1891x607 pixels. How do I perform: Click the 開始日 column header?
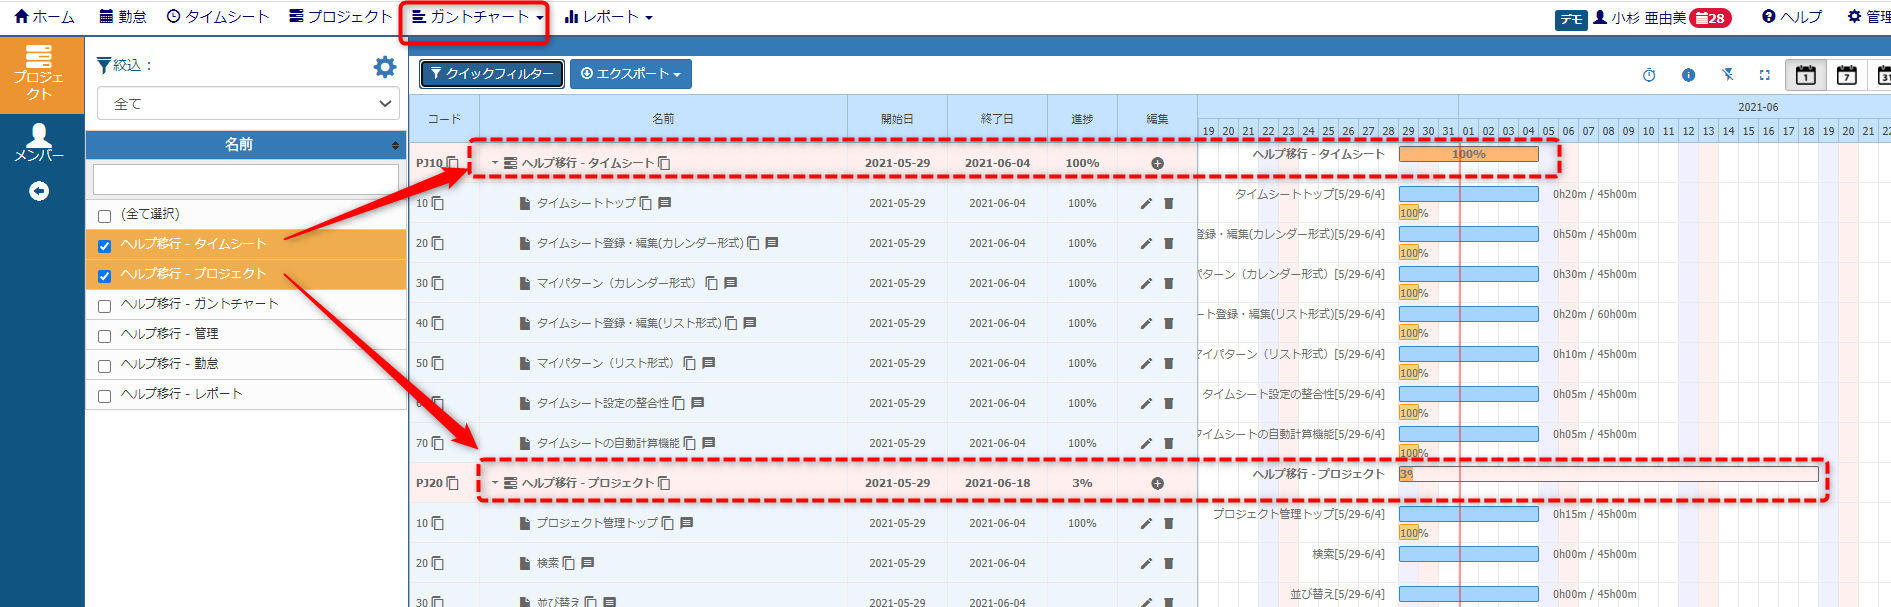(897, 119)
